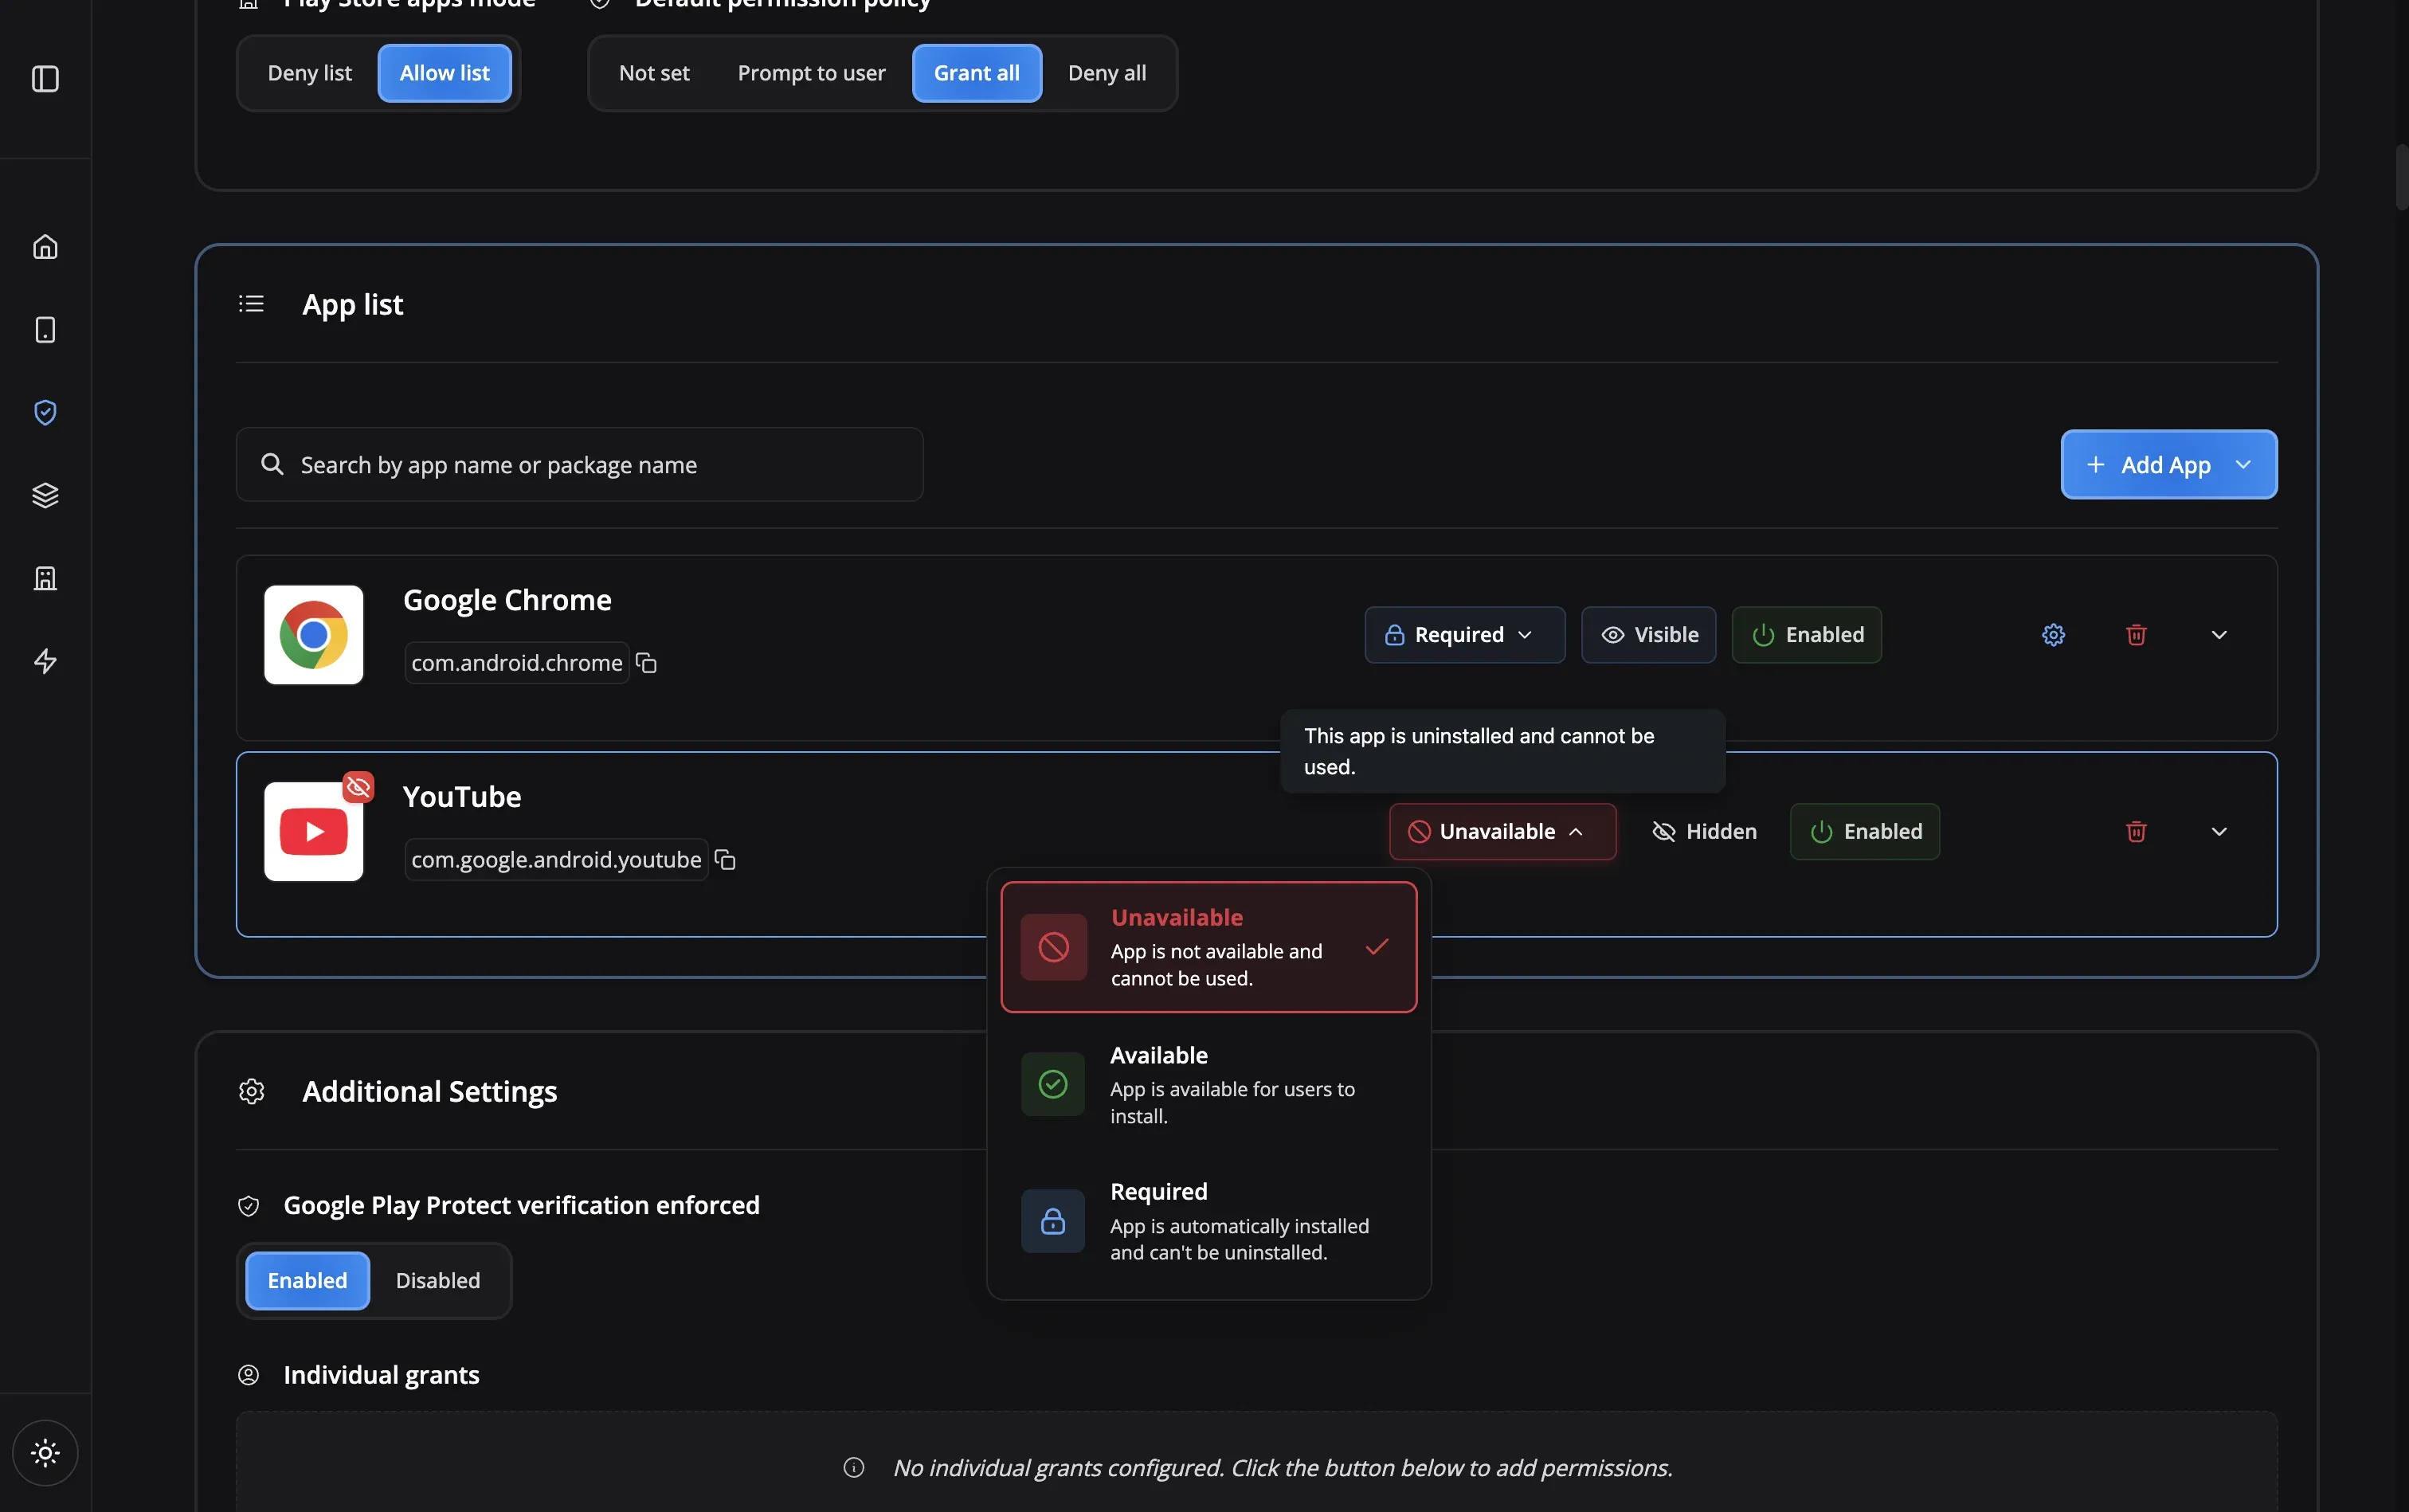Click the search by app name field
This screenshot has height=1512, width=2409.
pos(580,465)
